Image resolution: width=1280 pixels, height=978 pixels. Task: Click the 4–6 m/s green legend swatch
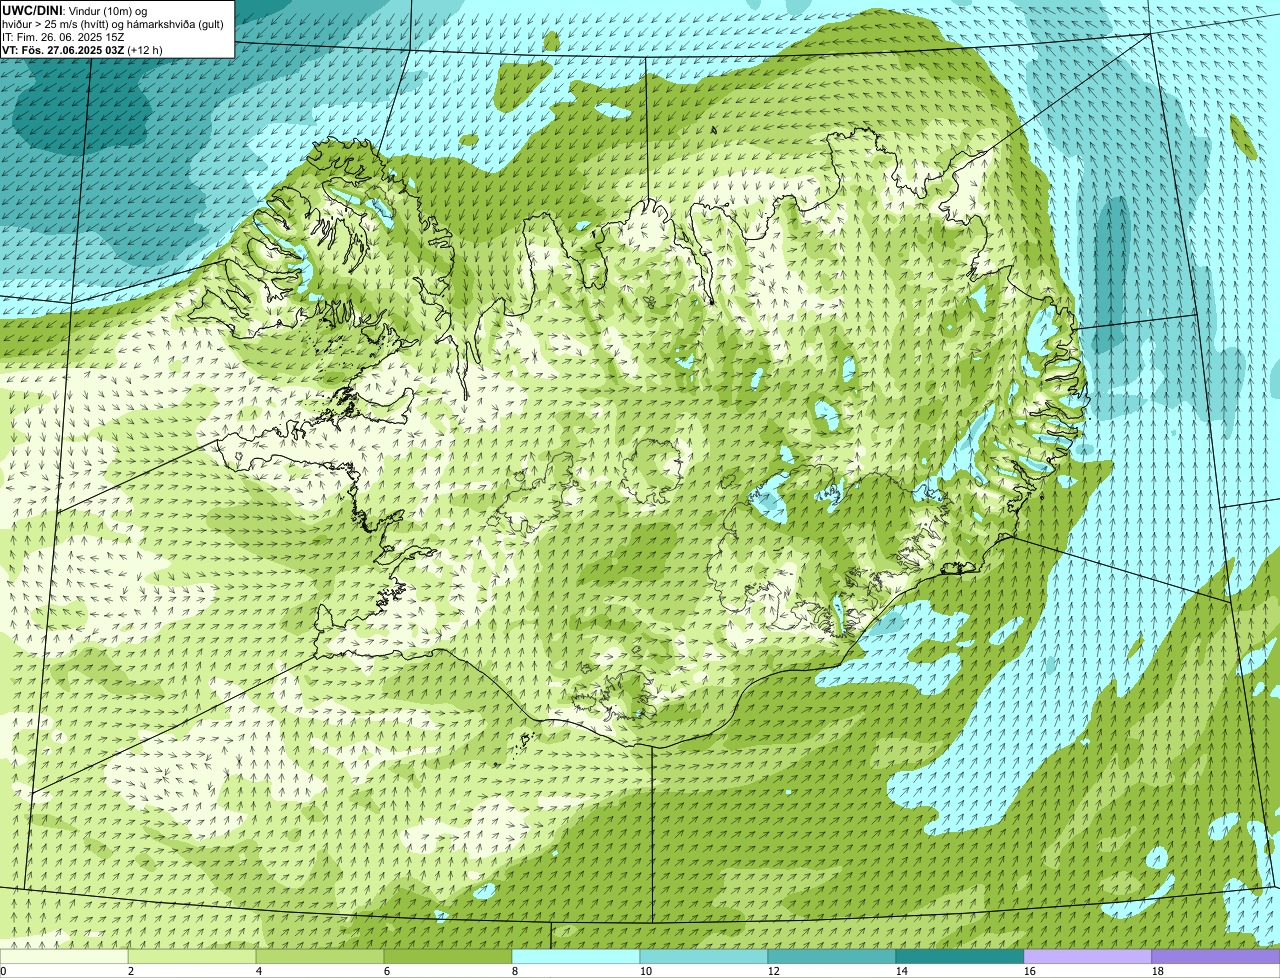click(x=320, y=956)
